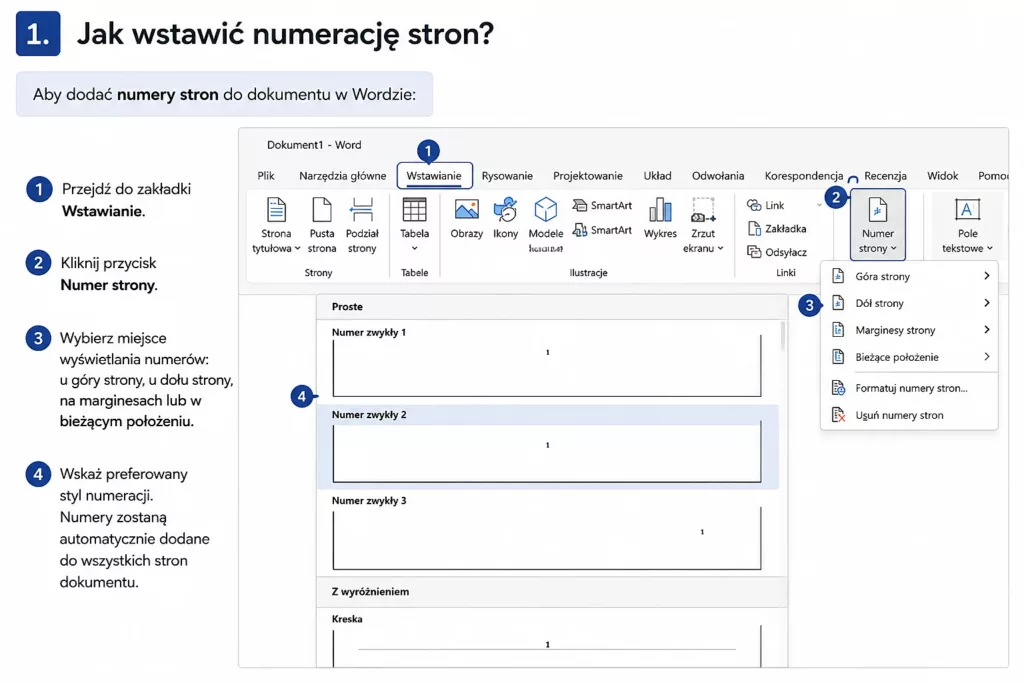Image resolution: width=1024 pixels, height=683 pixels.
Task: Open Tabela dropdown arrow
Action: tap(415, 248)
